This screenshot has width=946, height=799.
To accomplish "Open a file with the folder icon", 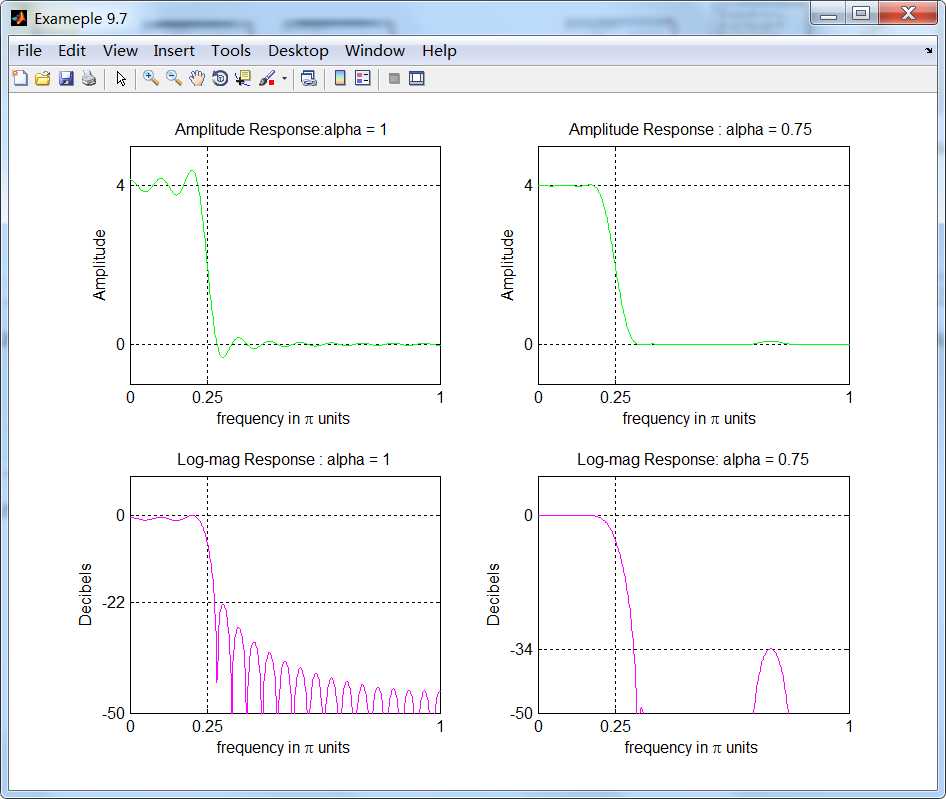I will [43, 78].
